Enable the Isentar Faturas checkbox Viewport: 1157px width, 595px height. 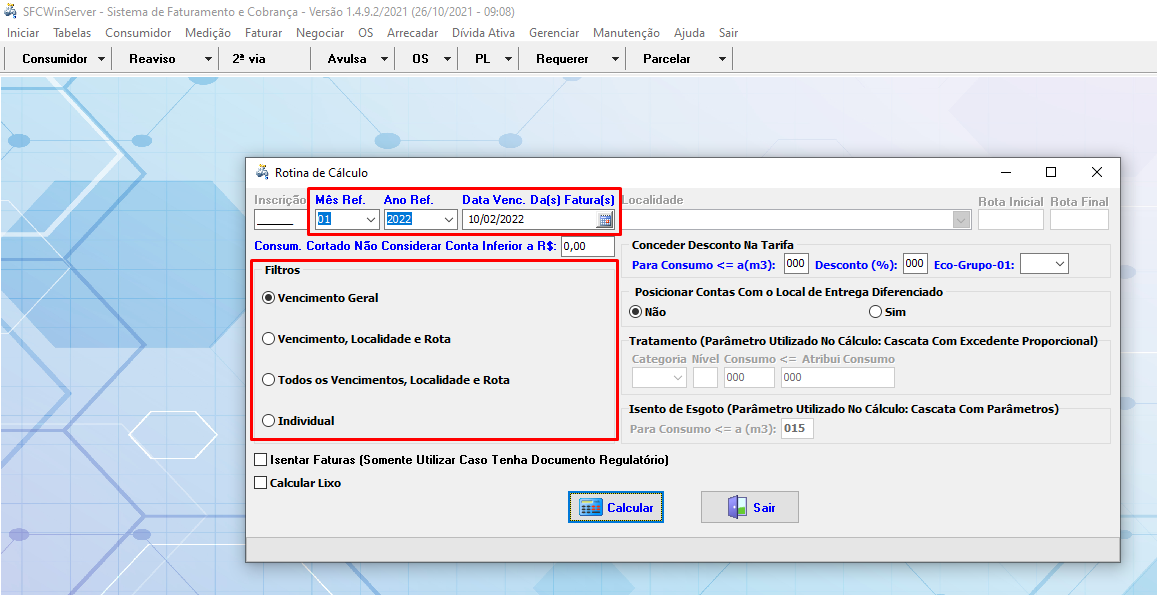(261, 461)
